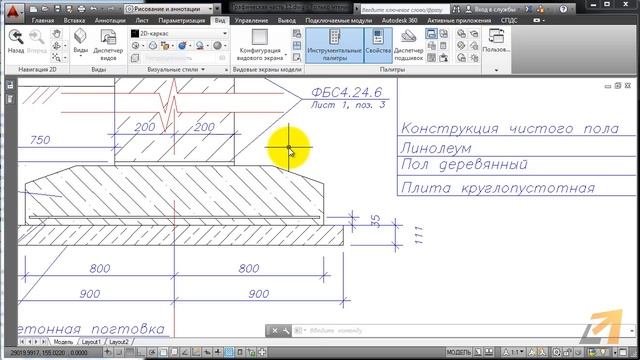The image size is (640, 360).
Task: Click the Пользов... user interface button
Action: [x=496, y=41]
